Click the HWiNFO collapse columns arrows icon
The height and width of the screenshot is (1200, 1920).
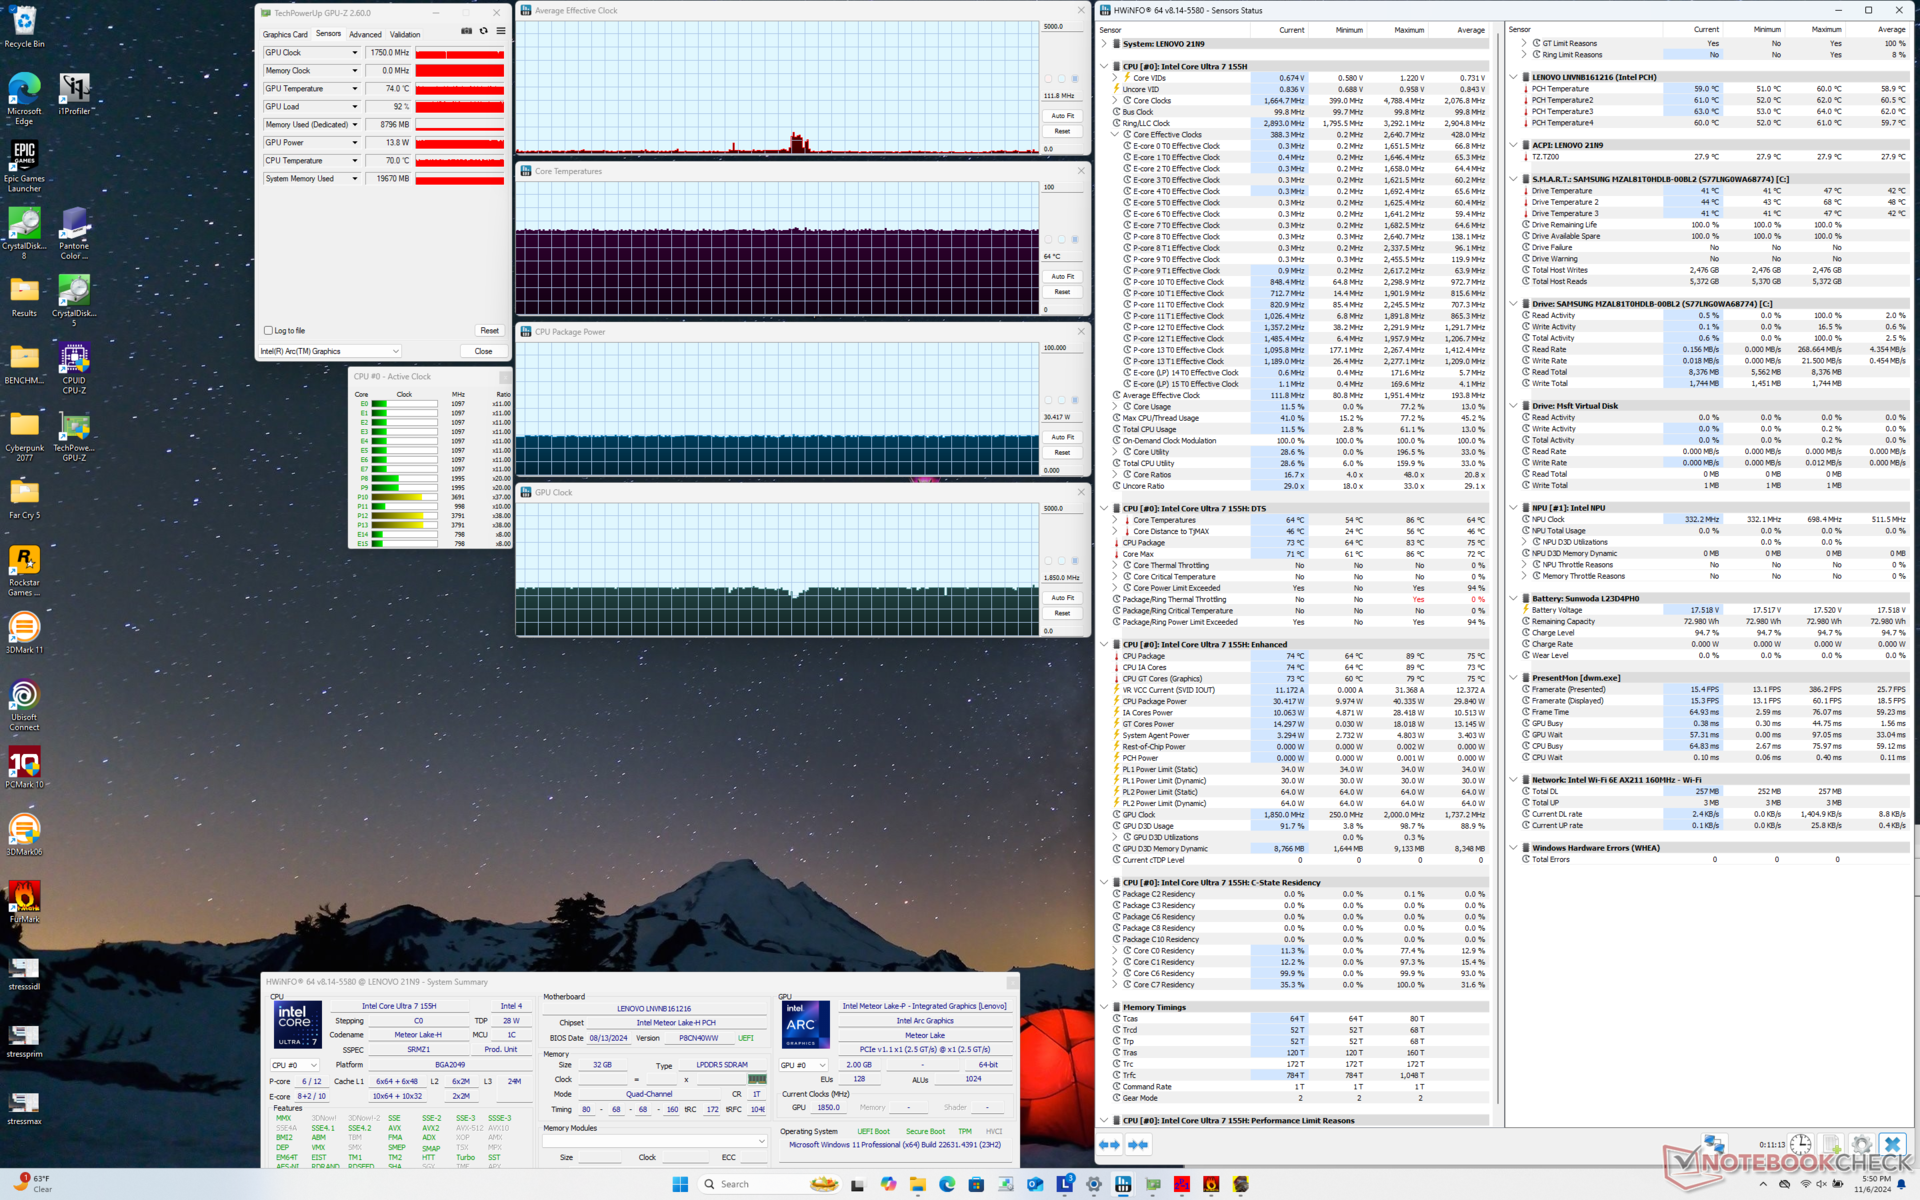click(1138, 1145)
